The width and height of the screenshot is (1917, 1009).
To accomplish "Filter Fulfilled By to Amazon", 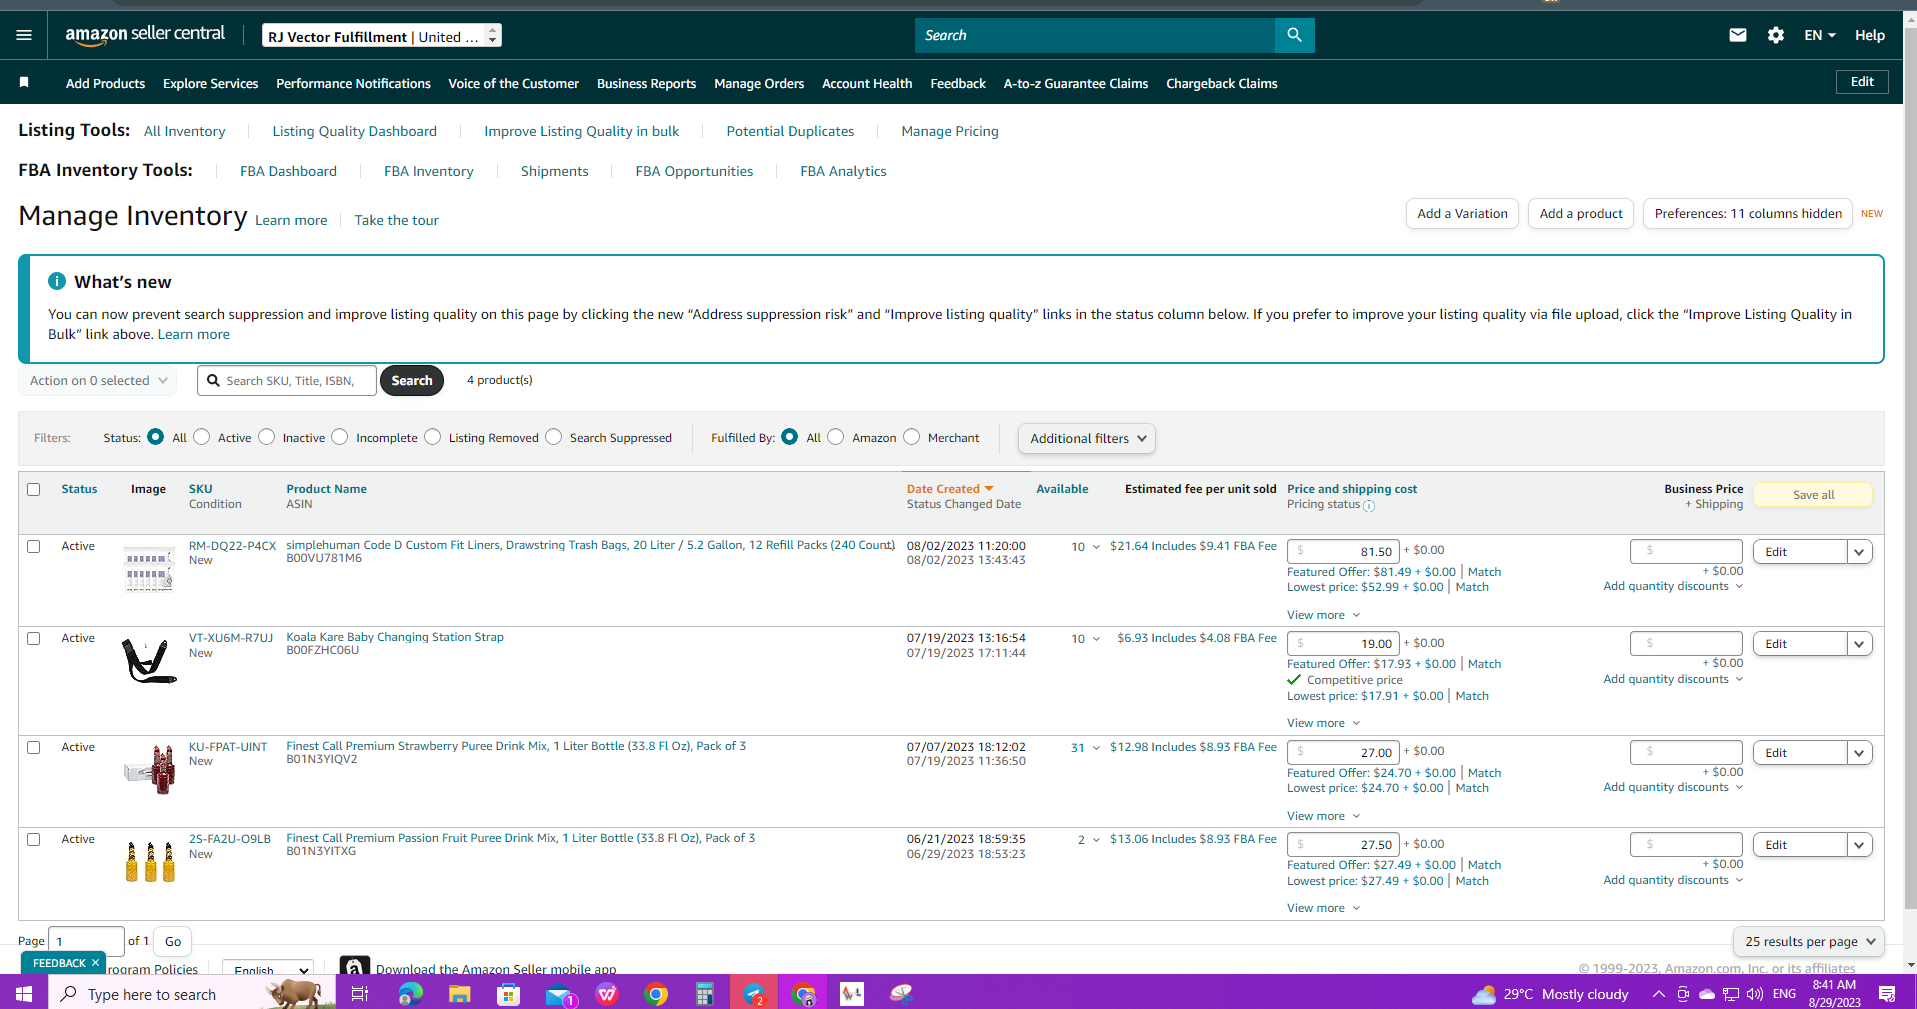I will 836,437.
